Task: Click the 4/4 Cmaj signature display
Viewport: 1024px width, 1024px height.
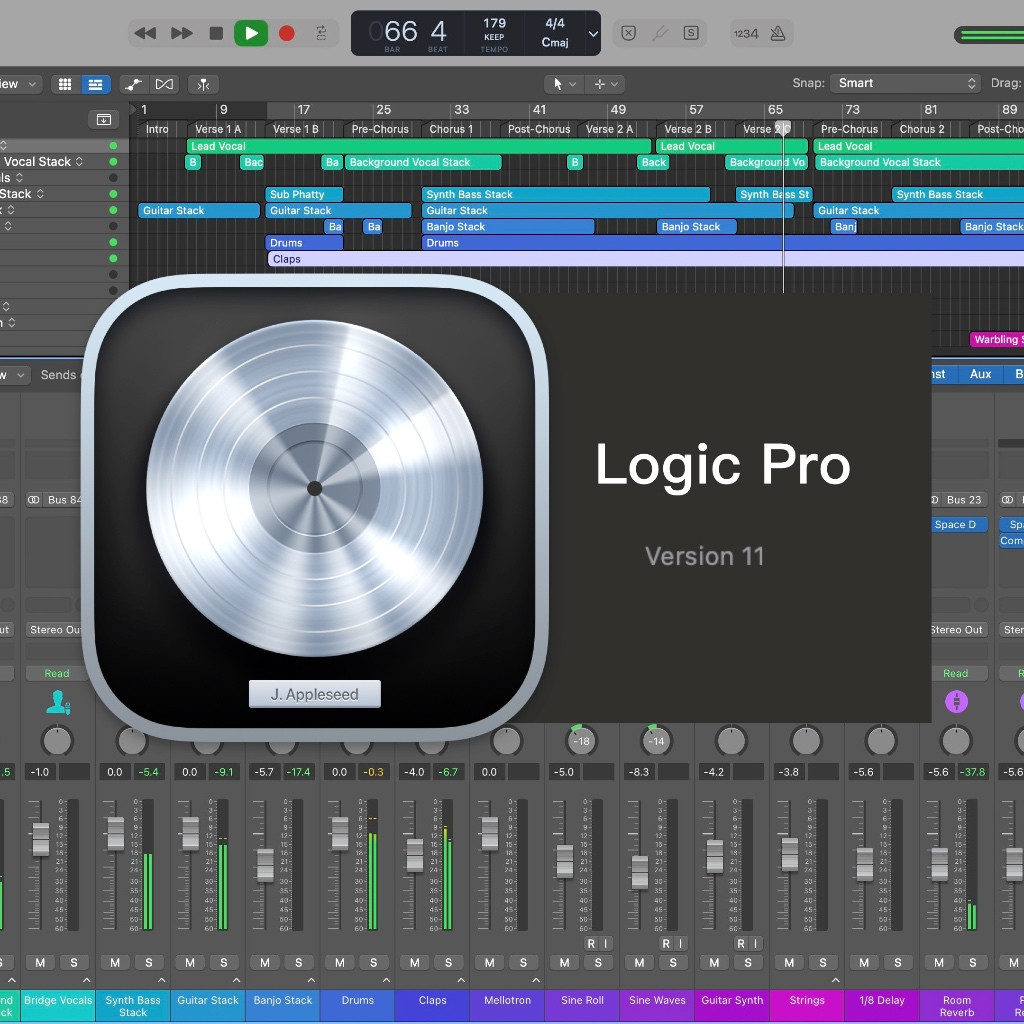Action: point(555,33)
